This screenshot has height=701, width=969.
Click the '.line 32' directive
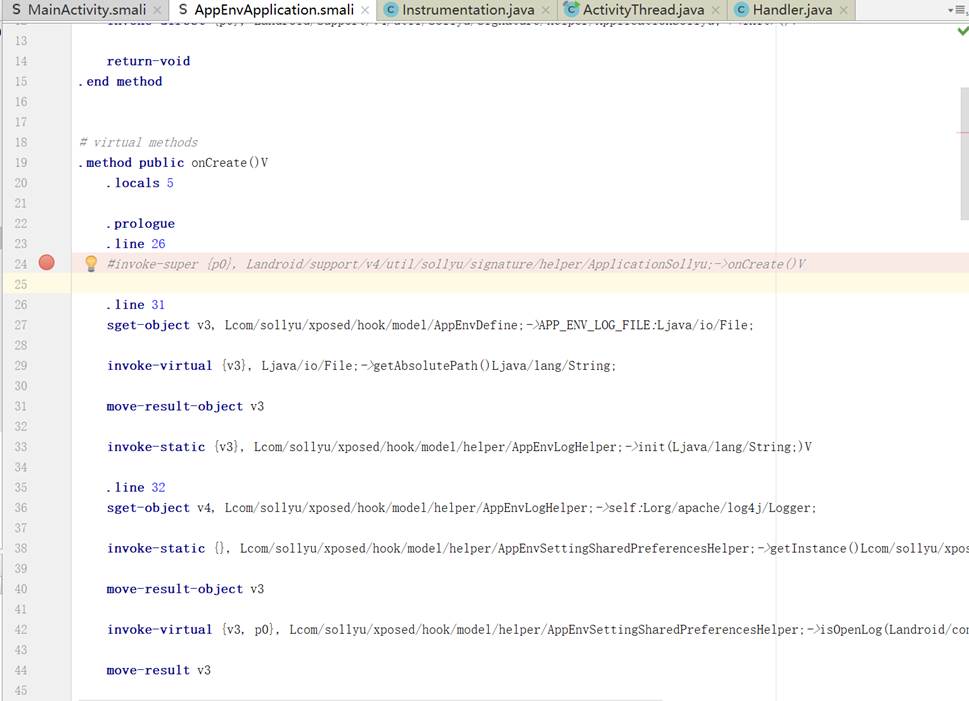click(135, 488)
